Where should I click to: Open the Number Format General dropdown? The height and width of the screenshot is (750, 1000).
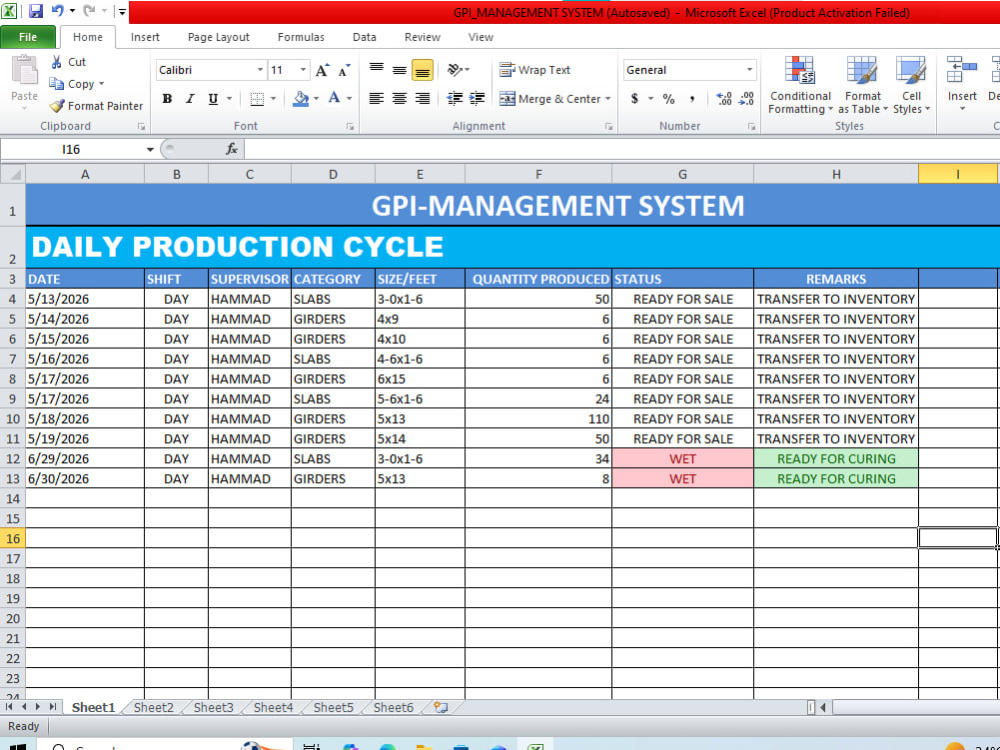pos(749,70)
